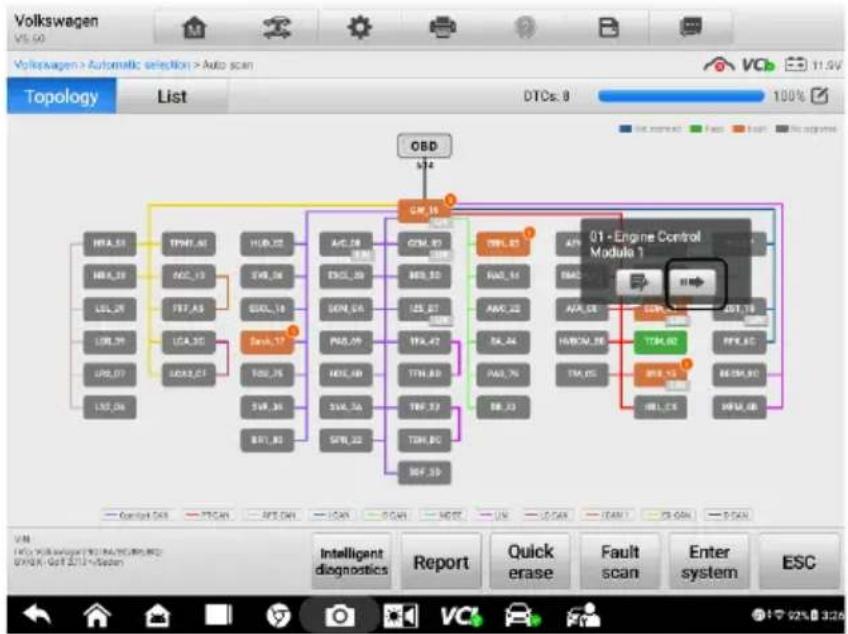Click the Fault scan button
Screen dimensions: 848x634
point(620,562)
